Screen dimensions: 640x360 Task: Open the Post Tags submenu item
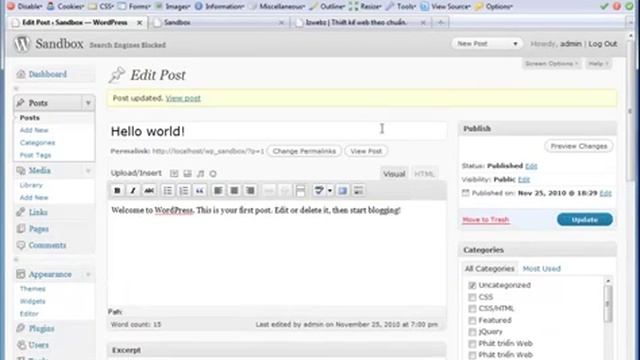tap(36, 155)
